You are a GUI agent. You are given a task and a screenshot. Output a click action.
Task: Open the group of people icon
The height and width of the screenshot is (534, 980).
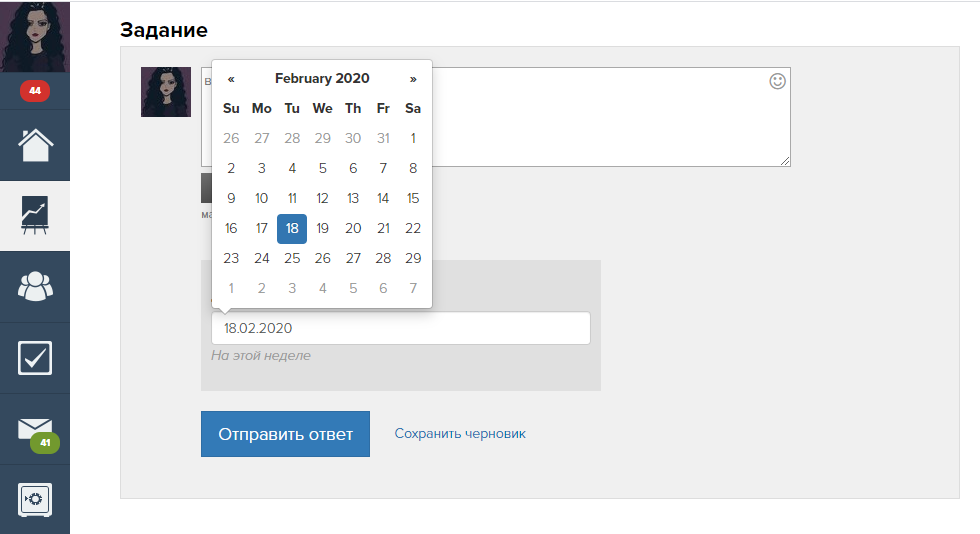point(35,287)
